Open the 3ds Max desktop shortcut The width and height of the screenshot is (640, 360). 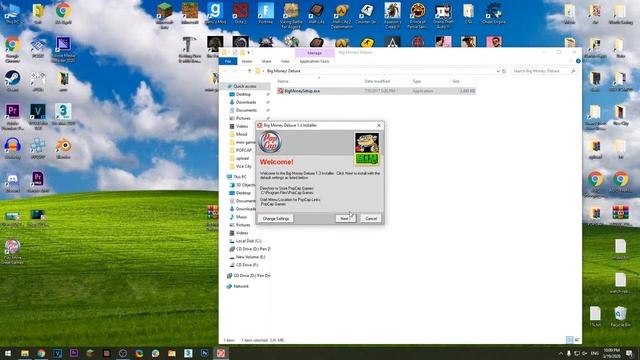click(63, 115)
